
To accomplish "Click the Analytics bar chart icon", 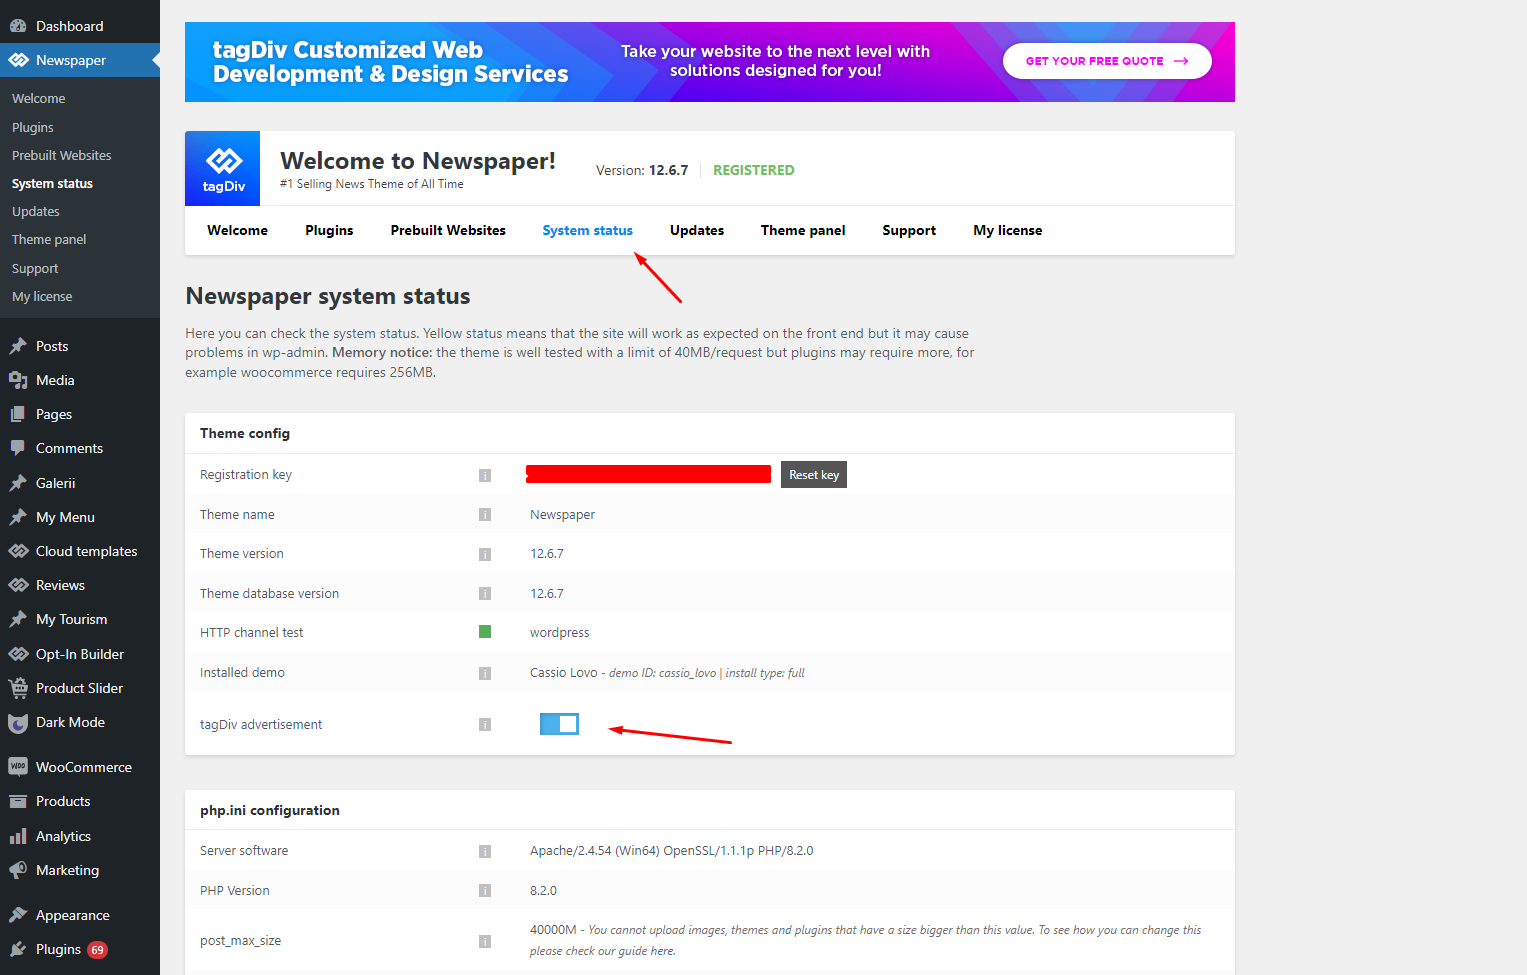I will tap(18, 836).
